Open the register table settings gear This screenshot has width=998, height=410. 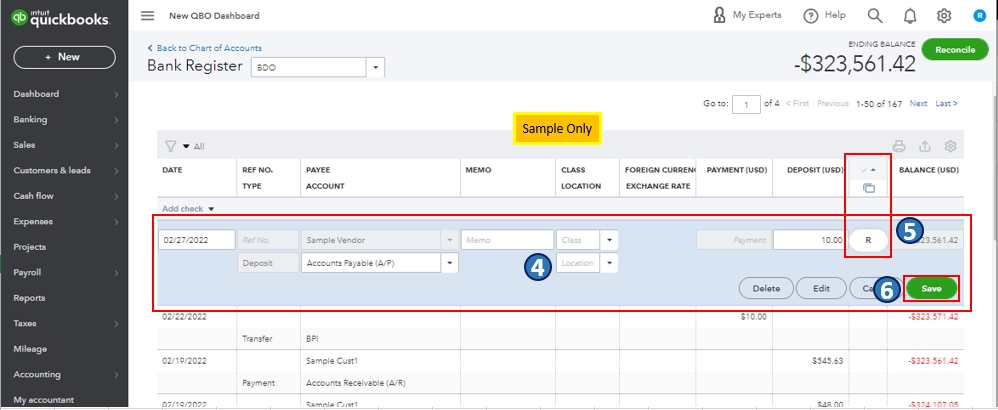(x=950, y=146)
